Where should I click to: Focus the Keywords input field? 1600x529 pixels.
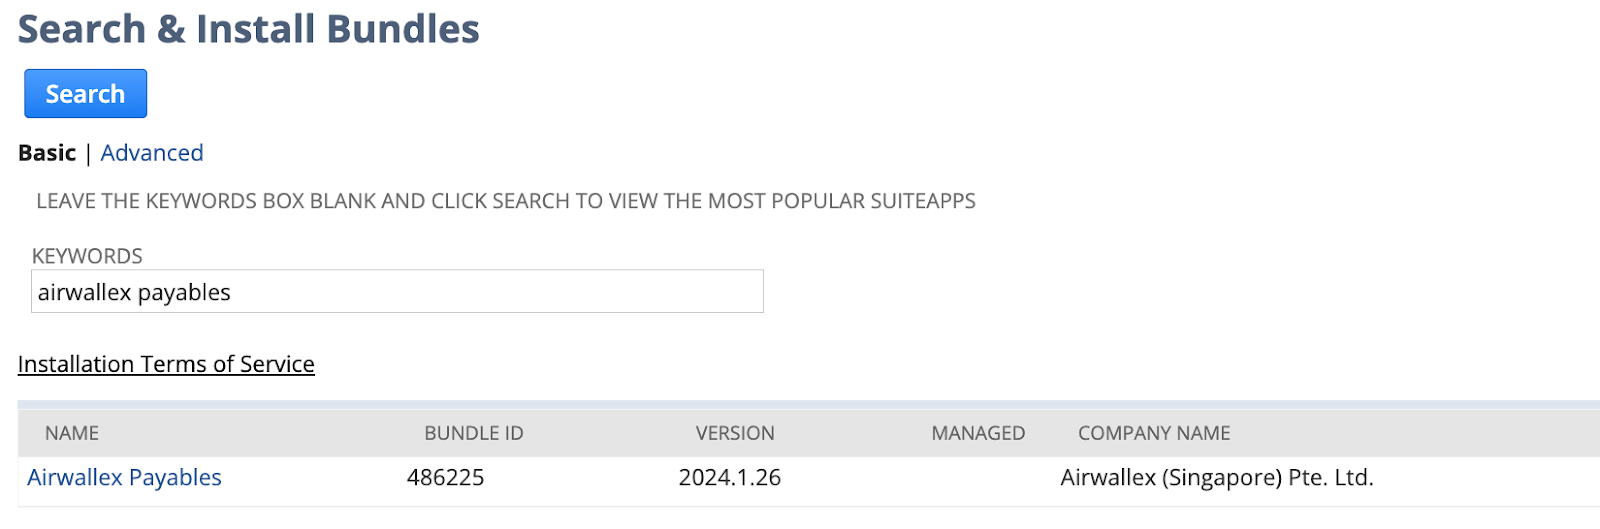click(397, 292)
